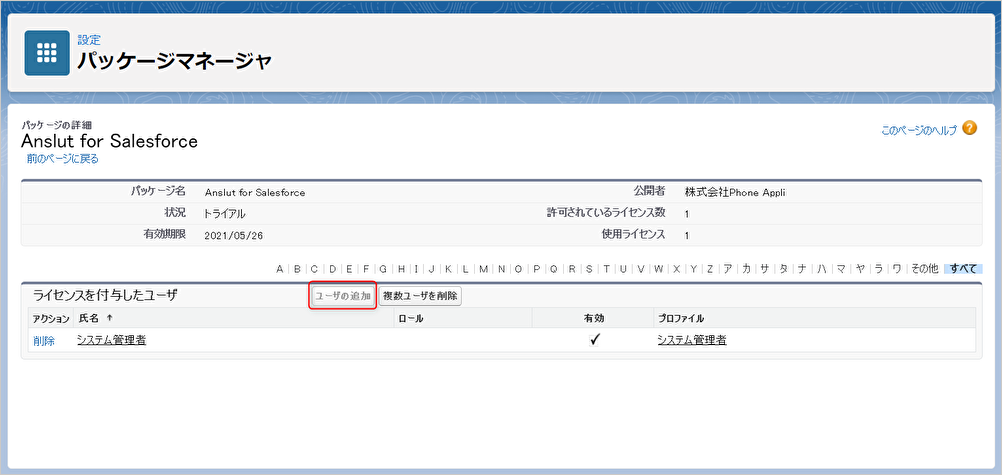Viewport: 1002px width, 475px height.
Task: Filter users by letter H
Action: pos(401,269)
